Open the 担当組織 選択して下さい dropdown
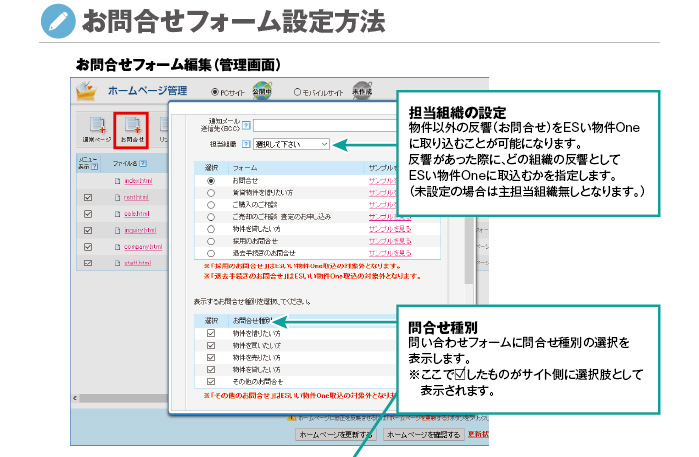This screenshot has width=699, height=457. click(292, 144)
